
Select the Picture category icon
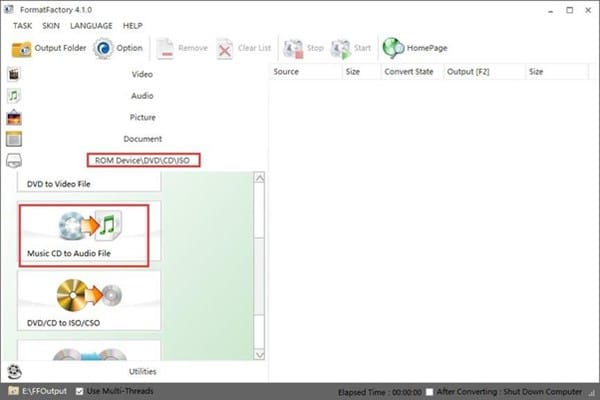(14, 117)
